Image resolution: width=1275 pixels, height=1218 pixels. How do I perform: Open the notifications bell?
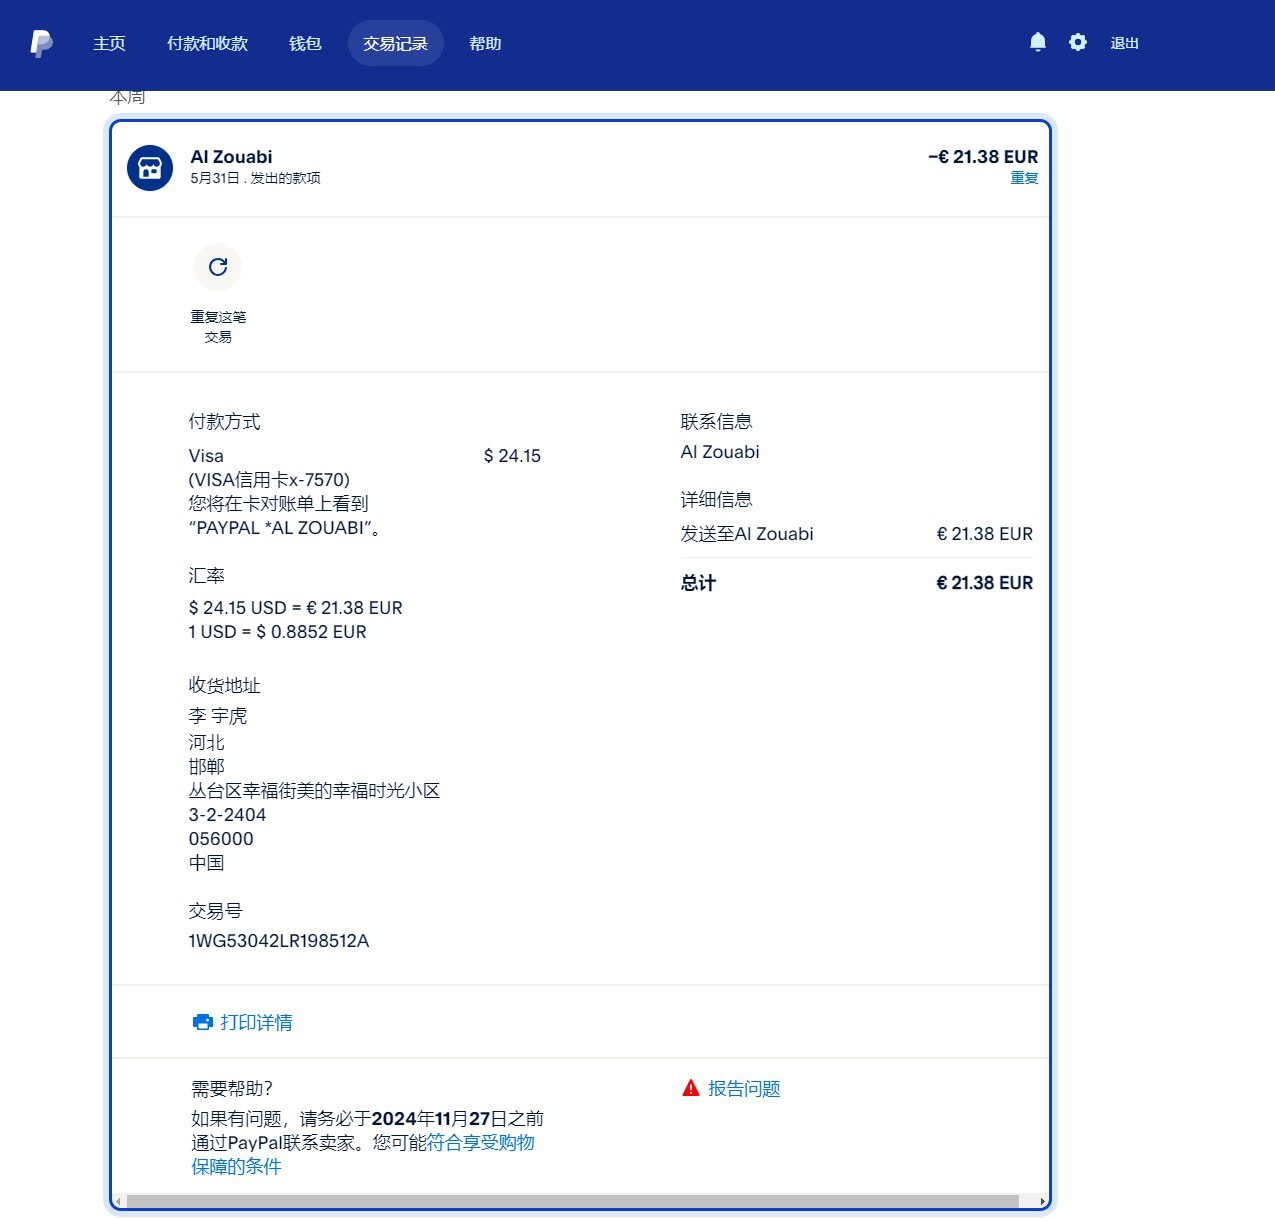pos(1038,42)
